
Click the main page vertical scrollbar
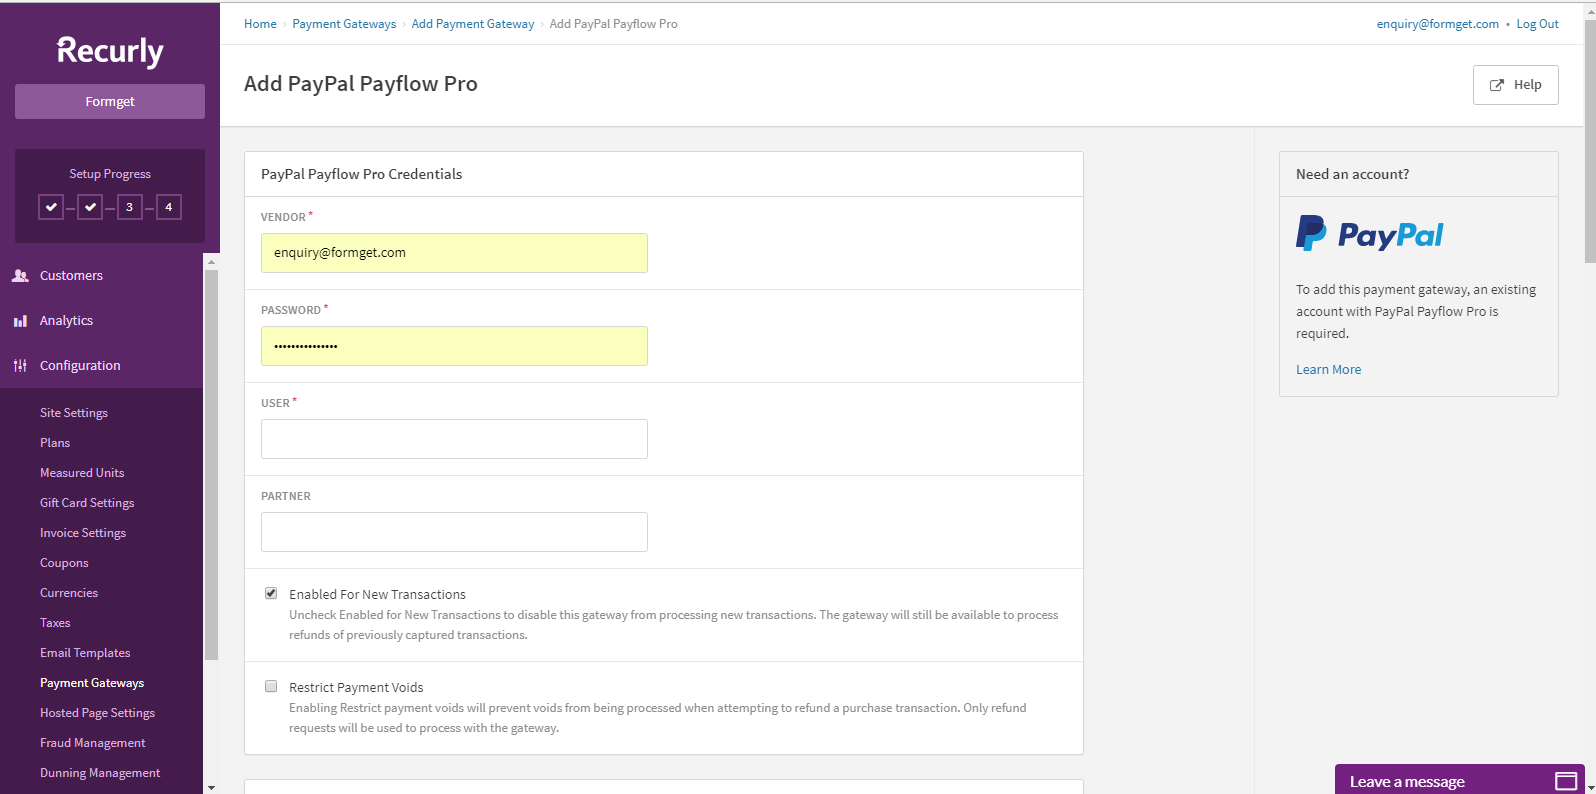(1590, 140)
